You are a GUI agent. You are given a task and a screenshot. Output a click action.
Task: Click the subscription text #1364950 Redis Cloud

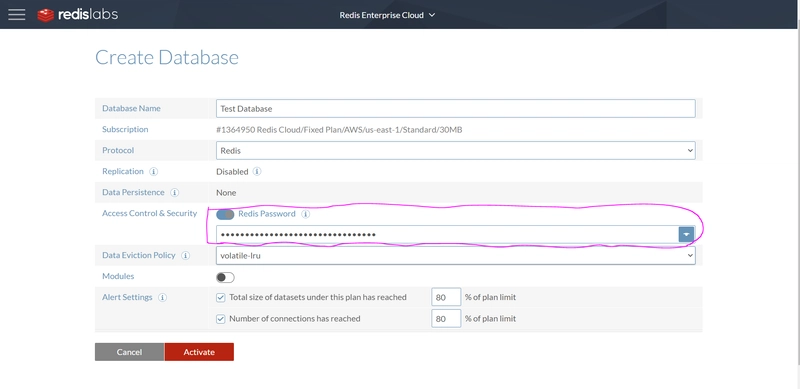[339, 130]
